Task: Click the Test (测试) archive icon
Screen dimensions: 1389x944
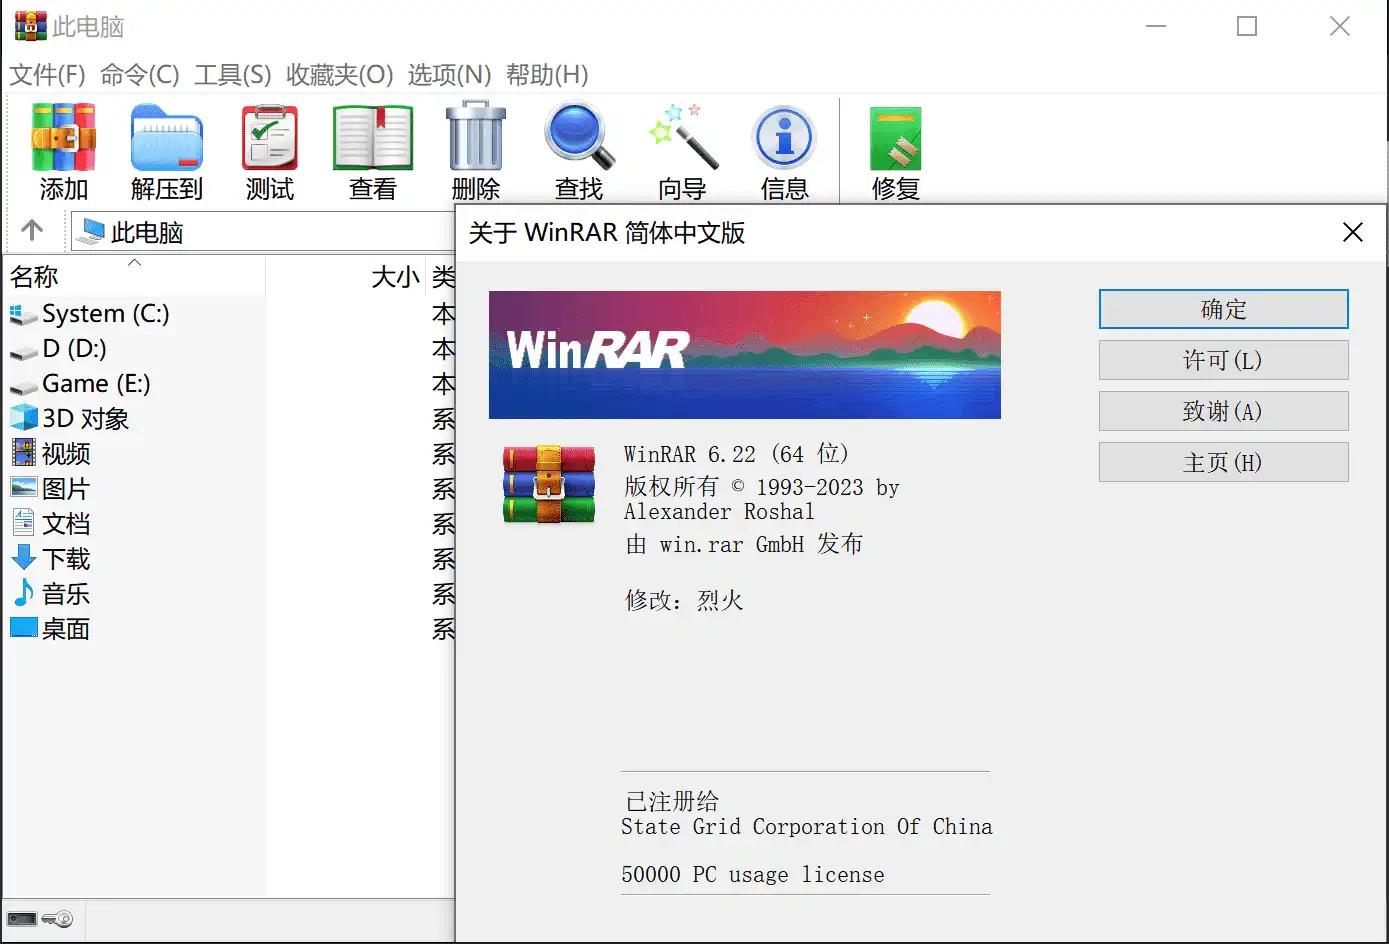Action: 270,151
